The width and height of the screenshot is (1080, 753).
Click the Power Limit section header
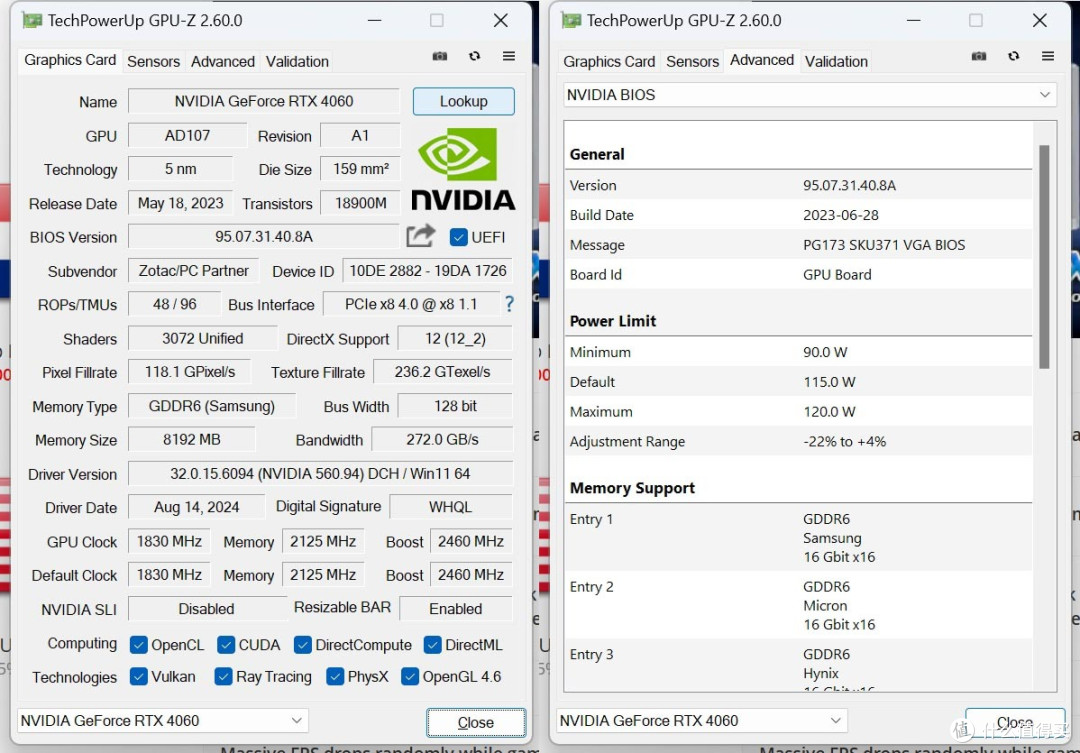coord(613,321)
